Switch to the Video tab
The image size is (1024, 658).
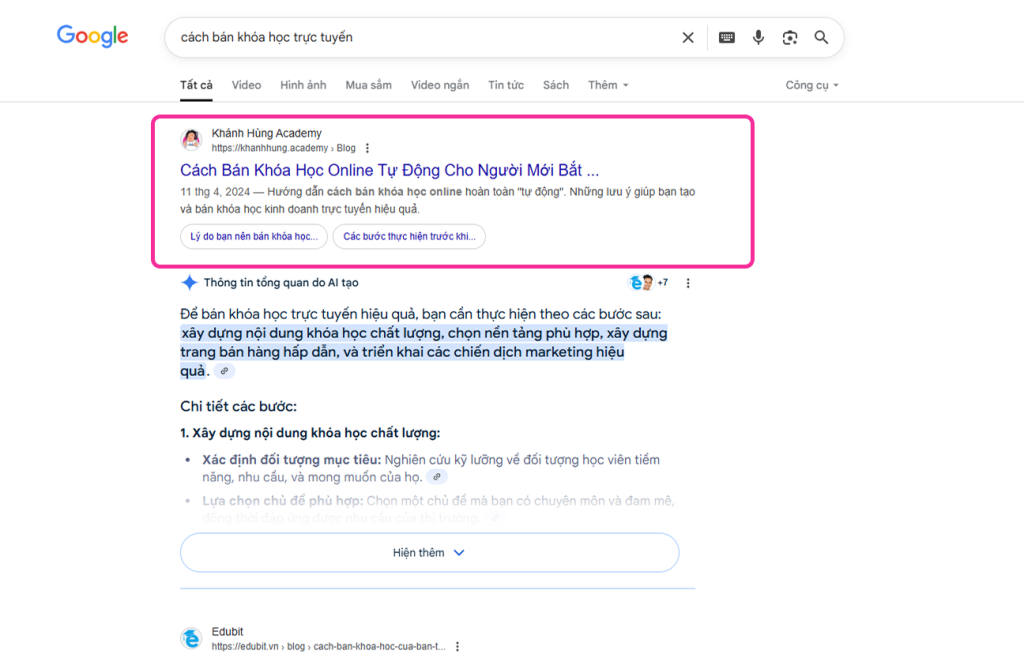pyautogui.click(x=246, y=85)
